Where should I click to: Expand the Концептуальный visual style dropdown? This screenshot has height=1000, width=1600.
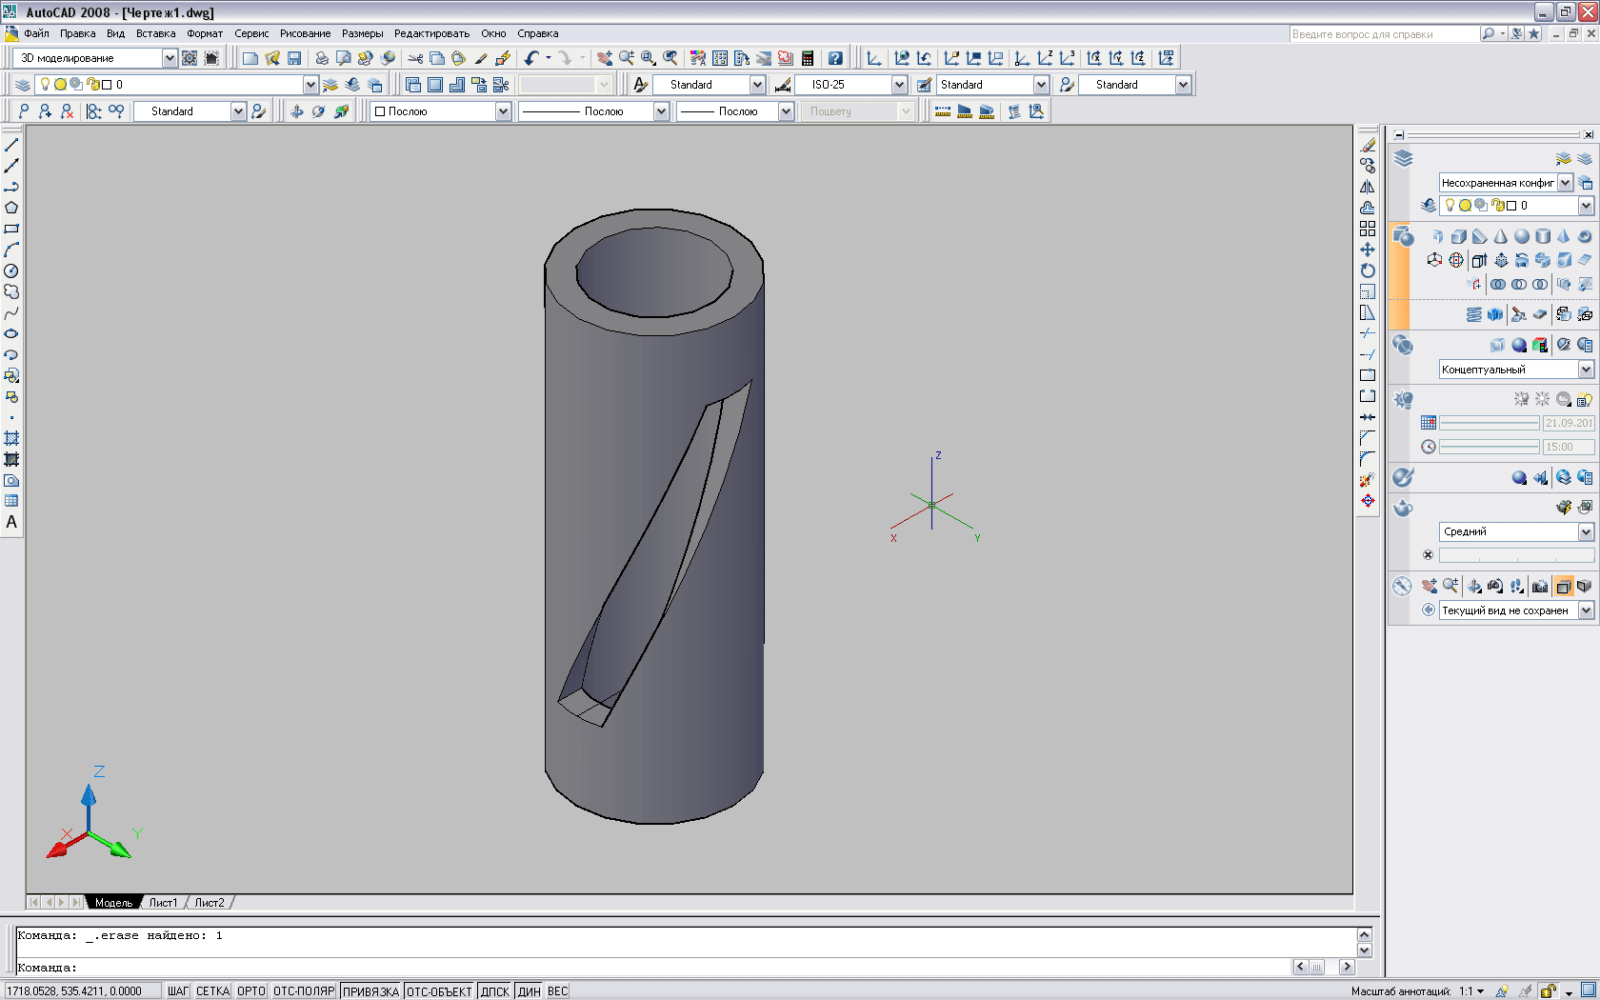[1586, 370]
